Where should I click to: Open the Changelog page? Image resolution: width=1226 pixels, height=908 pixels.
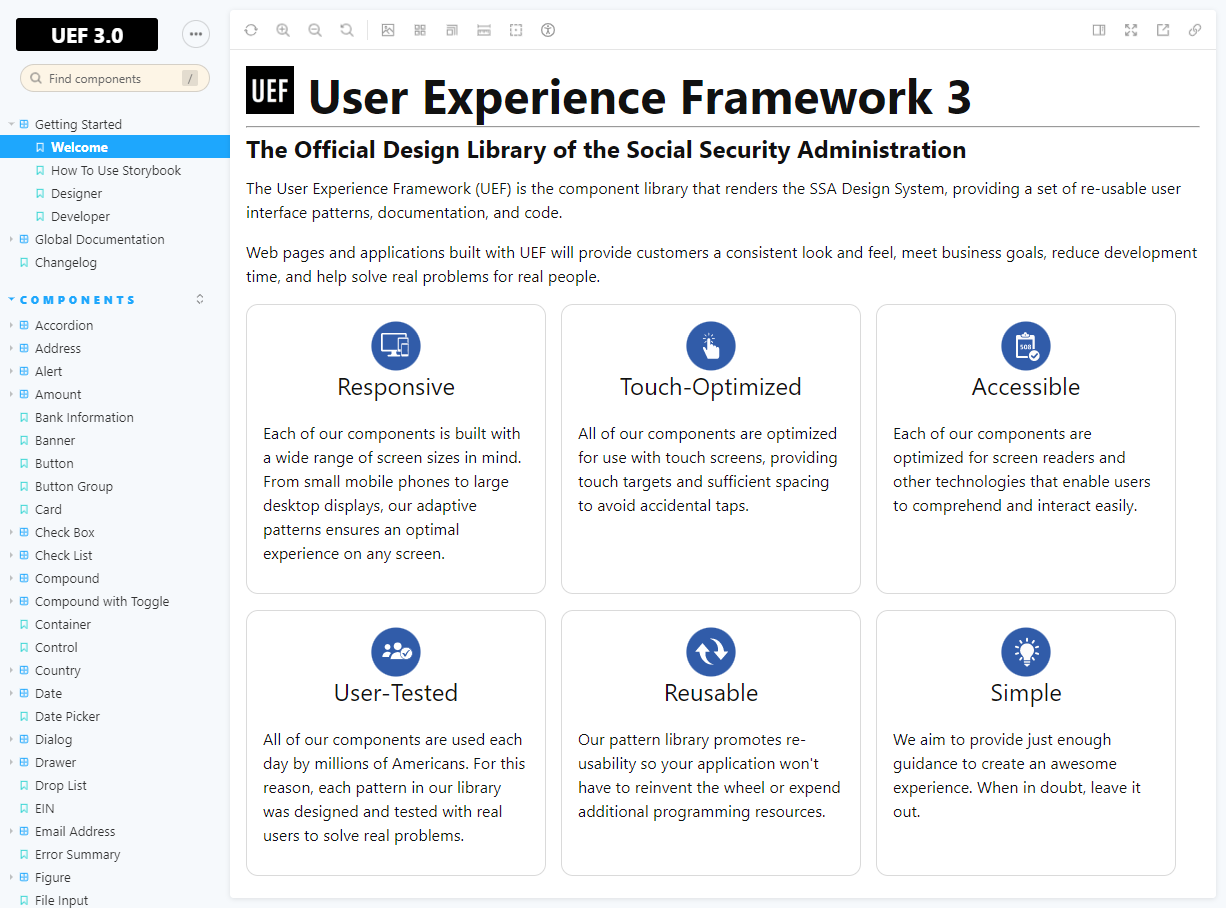tap(65, 262)
